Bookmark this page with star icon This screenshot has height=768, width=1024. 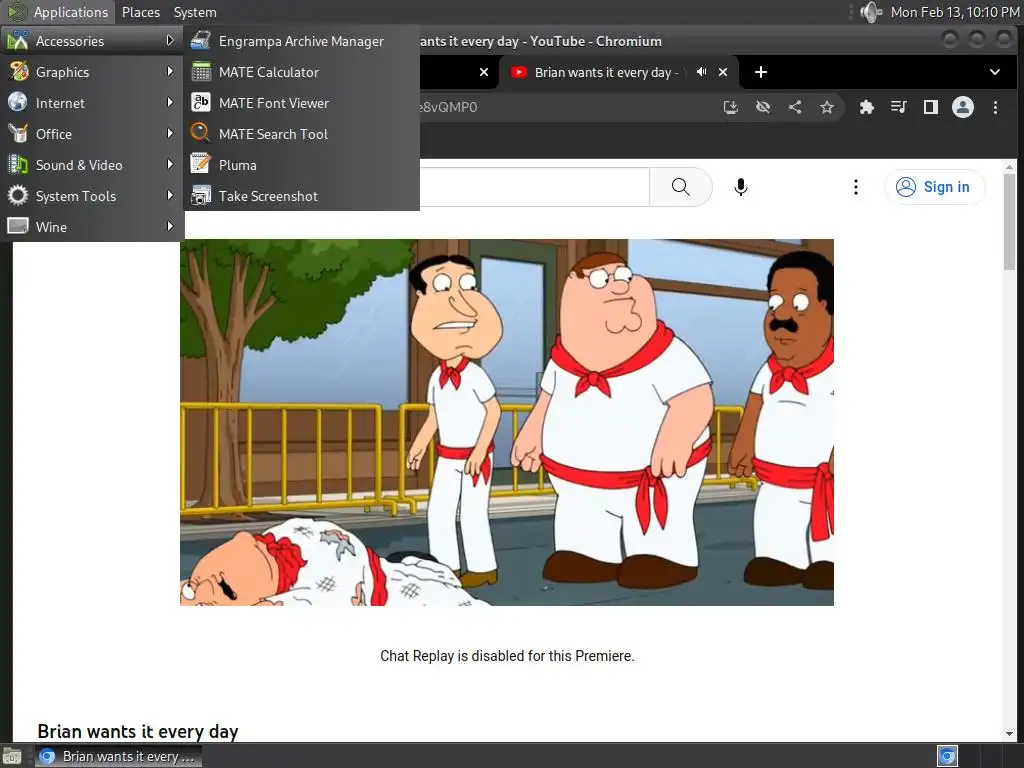[827, 107]
